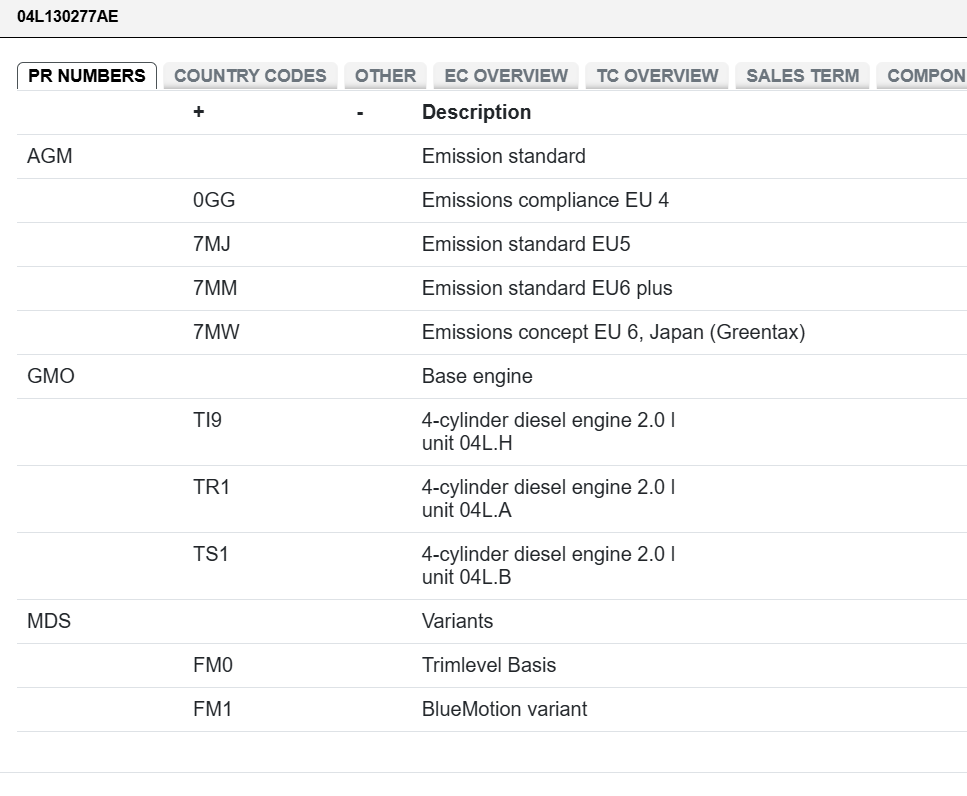The width and height of the screenshot is (967, 796).
Task: Select the OTHER tab
Action: (x=385, y=76)
